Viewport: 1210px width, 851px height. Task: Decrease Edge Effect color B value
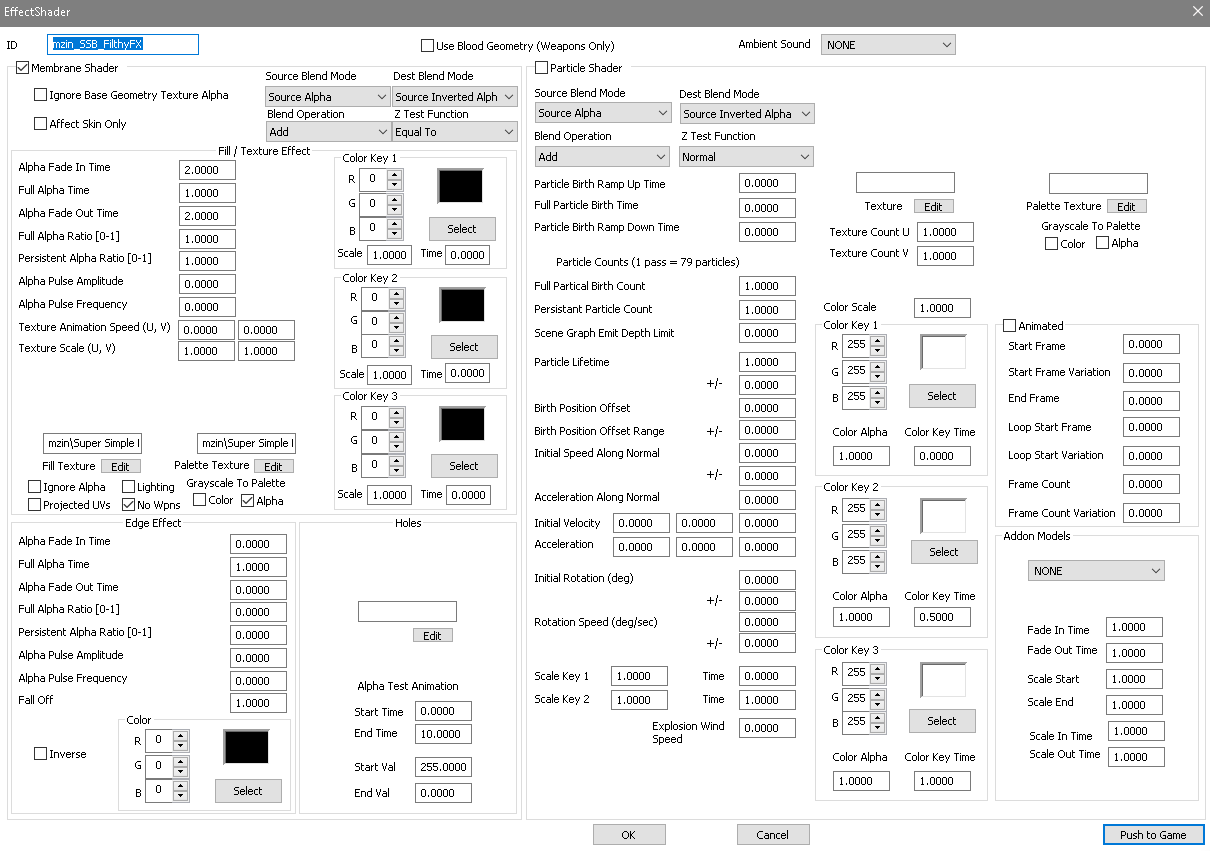pyautogui.click(x=180, y=796)
